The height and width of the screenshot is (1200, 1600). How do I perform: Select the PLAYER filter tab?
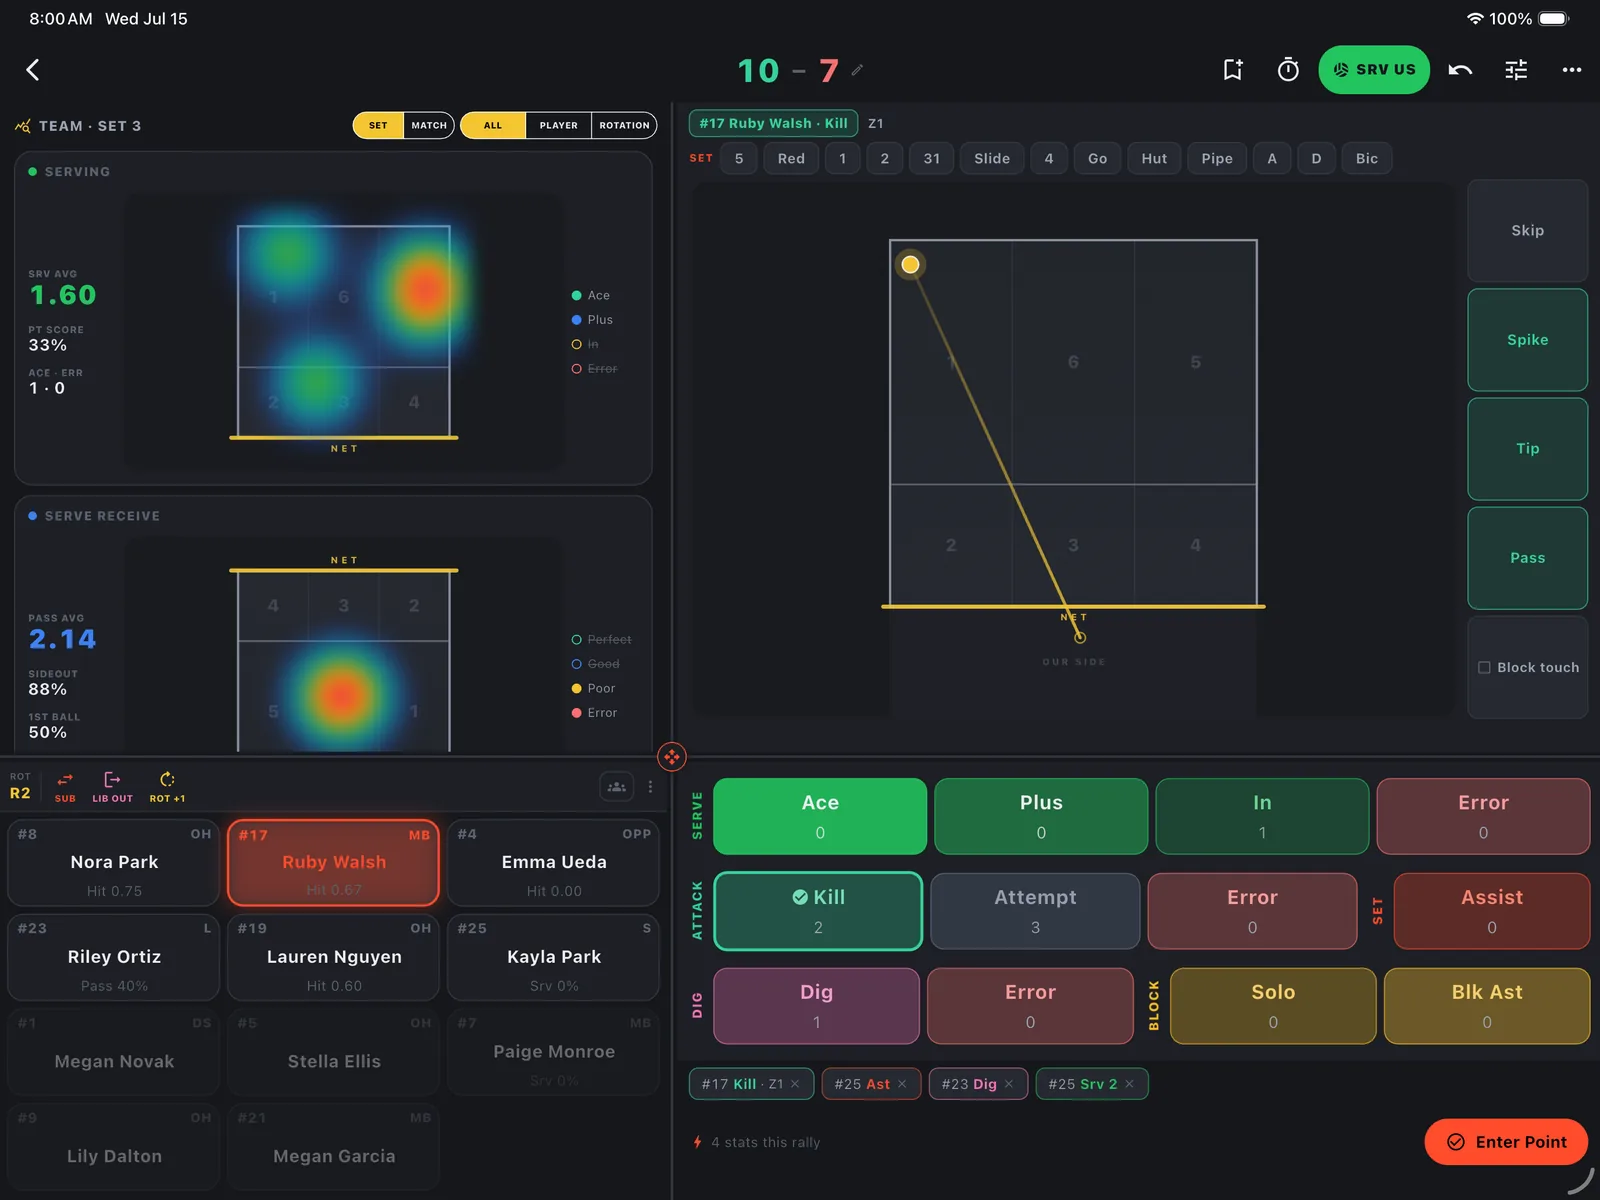click(558, 125)
